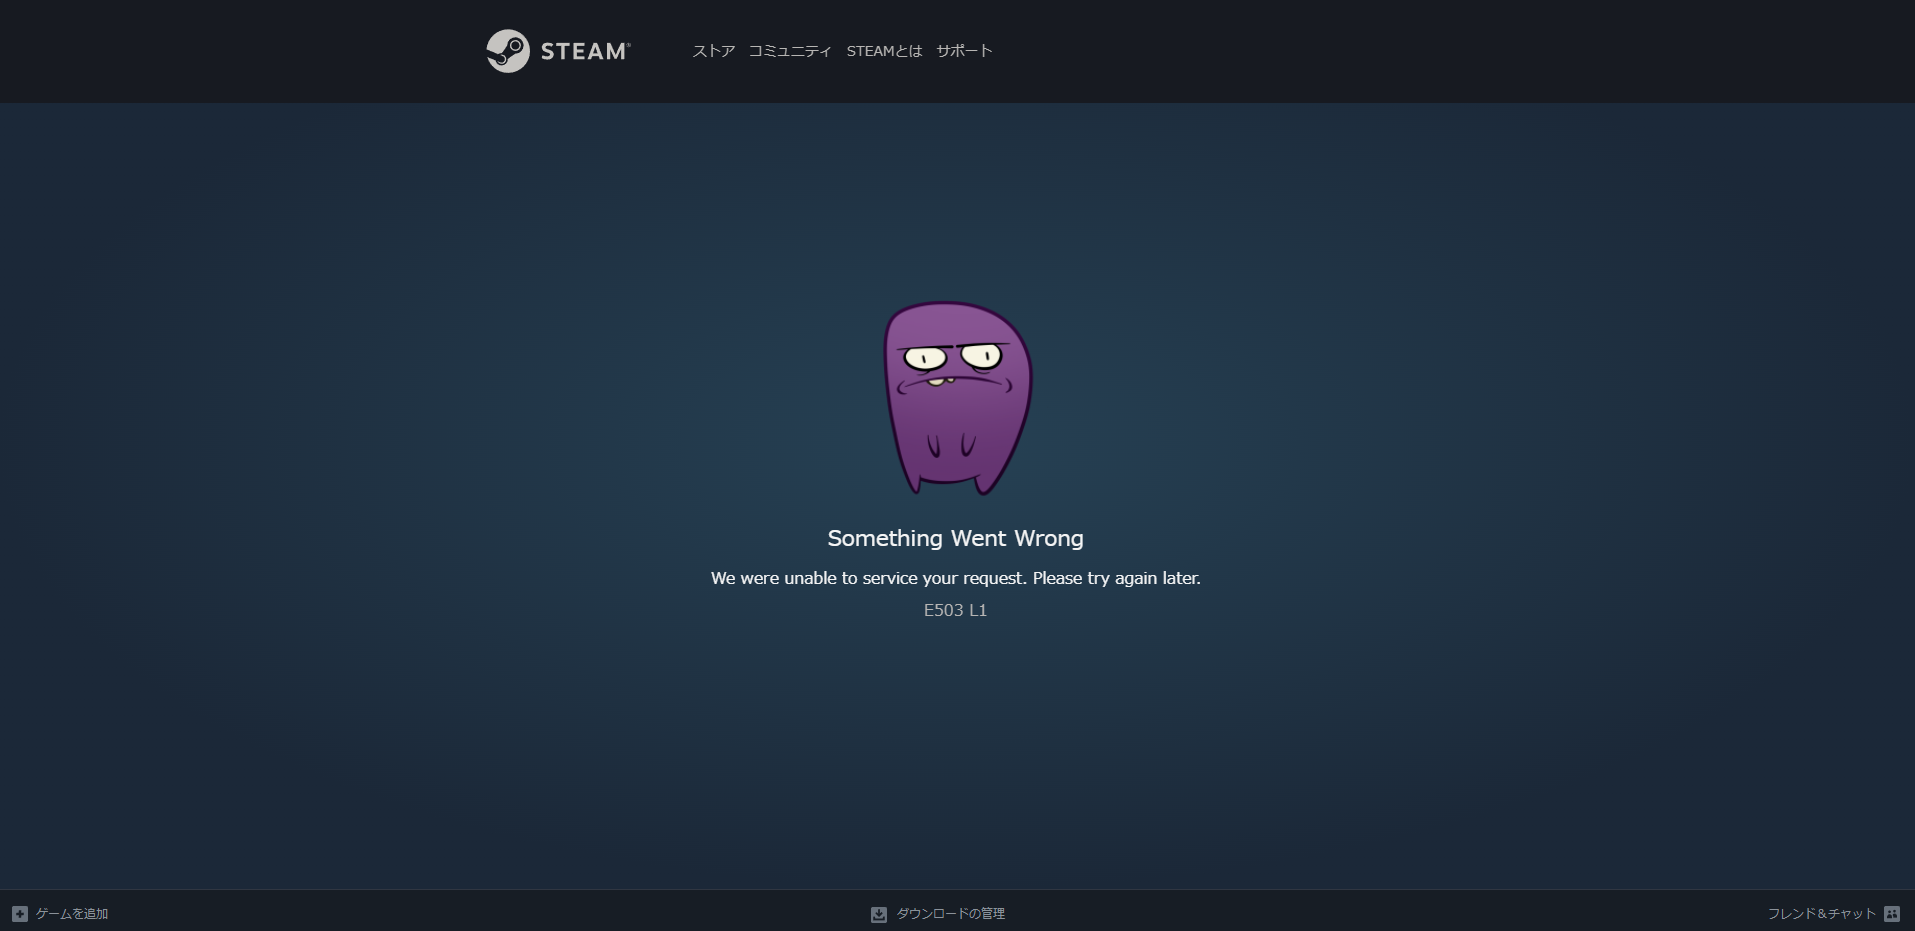1915x931 pixels.
Task: Click the 'unable to service your request' message
Action: pos(955,578)
